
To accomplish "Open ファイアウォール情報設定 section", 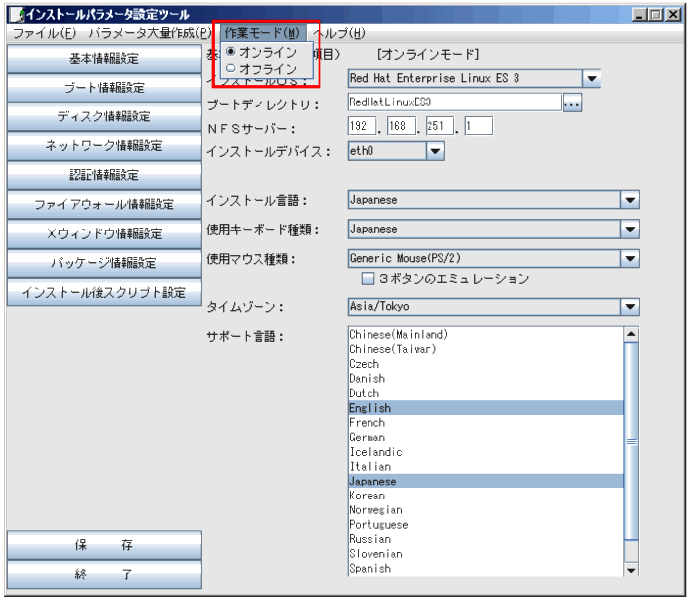I will click(x=104, y=204).
